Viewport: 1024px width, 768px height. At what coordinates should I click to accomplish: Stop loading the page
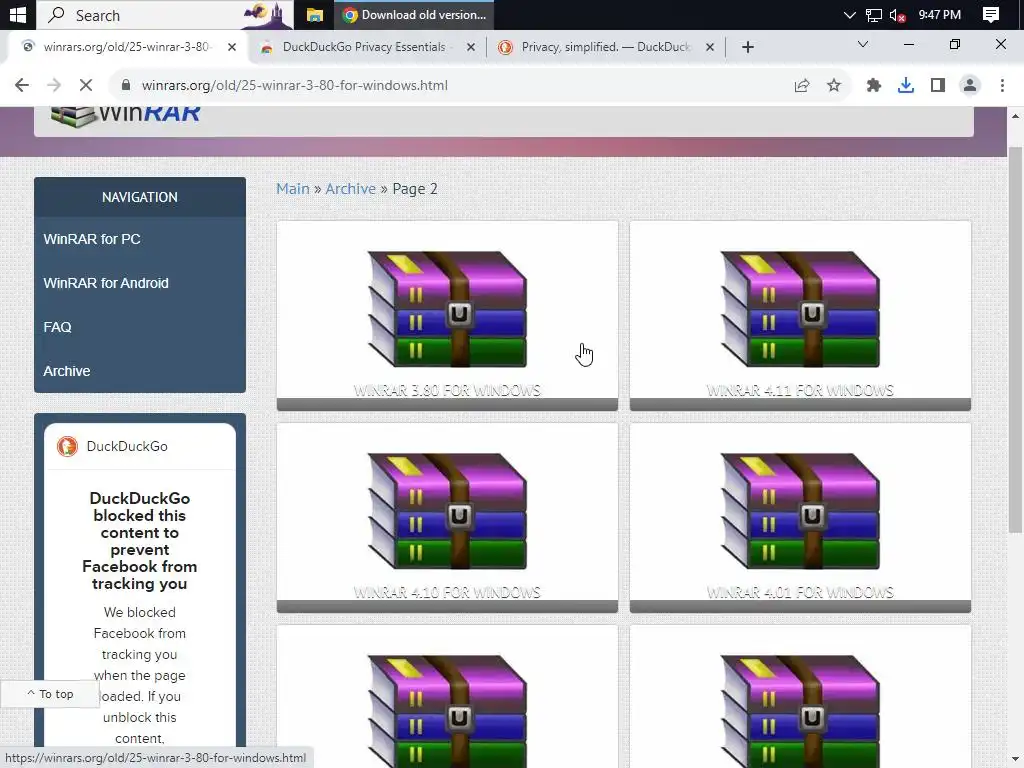(x=86, y=85)
